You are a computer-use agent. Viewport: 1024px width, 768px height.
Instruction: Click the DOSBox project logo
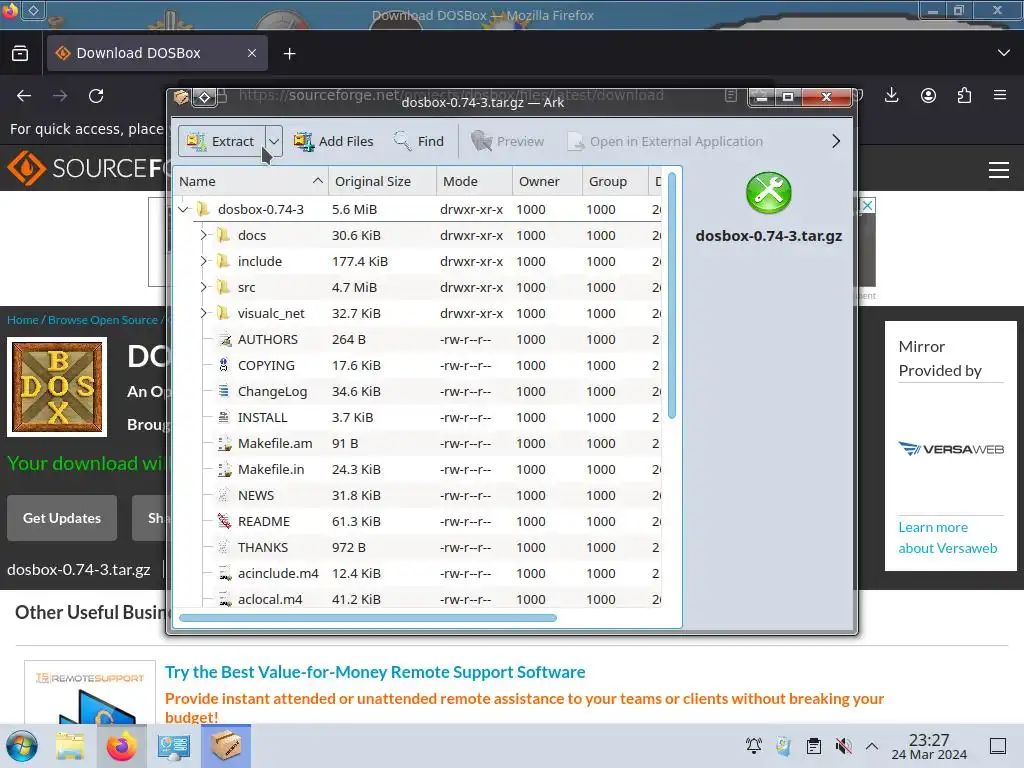(57, 387)
